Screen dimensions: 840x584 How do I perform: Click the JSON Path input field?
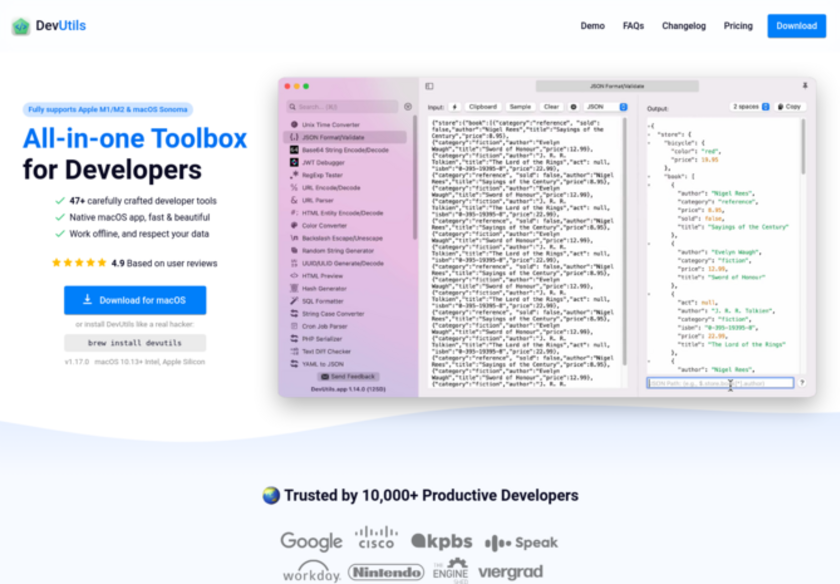(720, 383)
